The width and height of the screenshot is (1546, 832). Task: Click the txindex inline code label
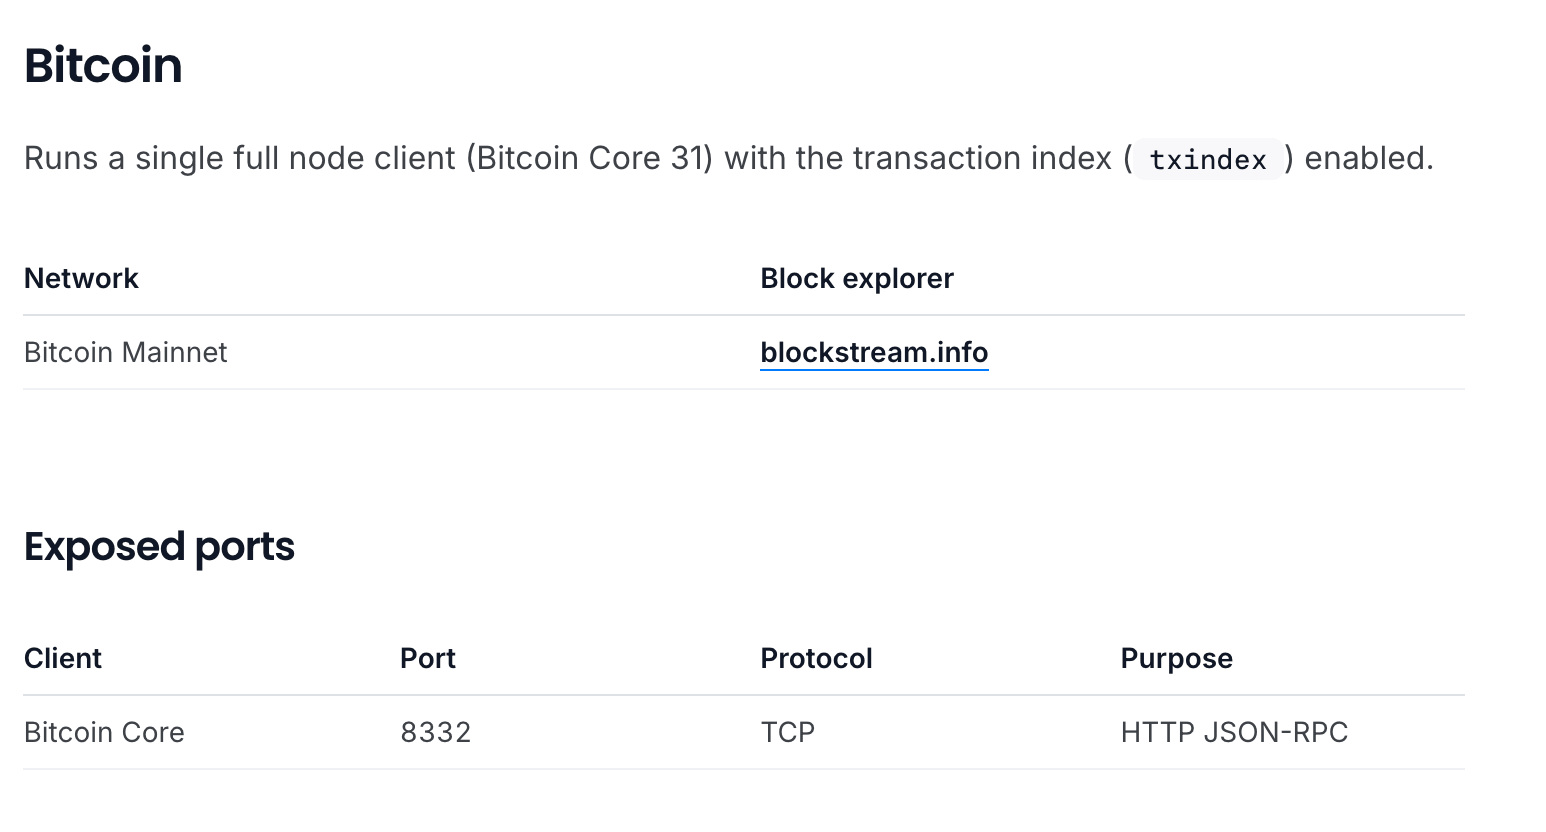(1207, 159)
